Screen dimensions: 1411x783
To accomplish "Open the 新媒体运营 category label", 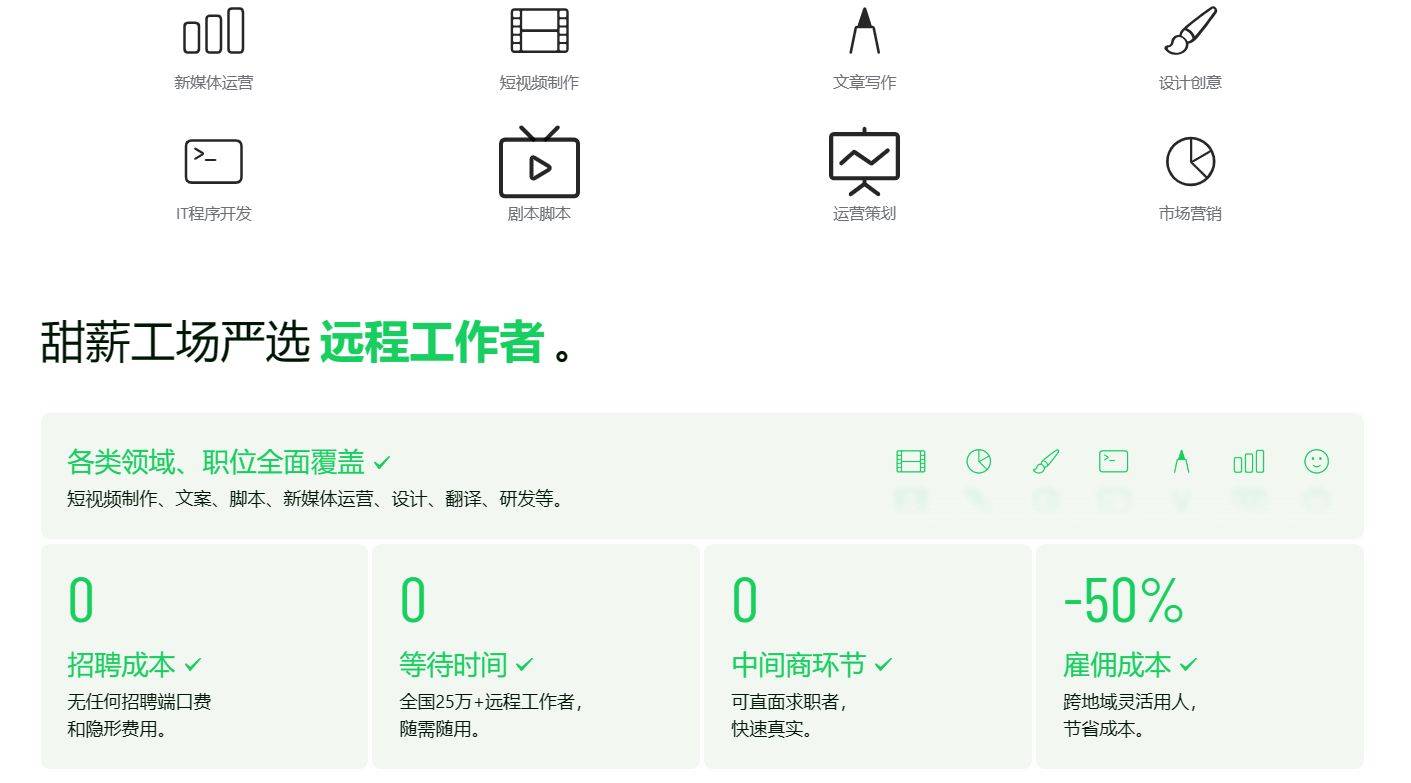I will pyautogui.click(x=214, y=83).
